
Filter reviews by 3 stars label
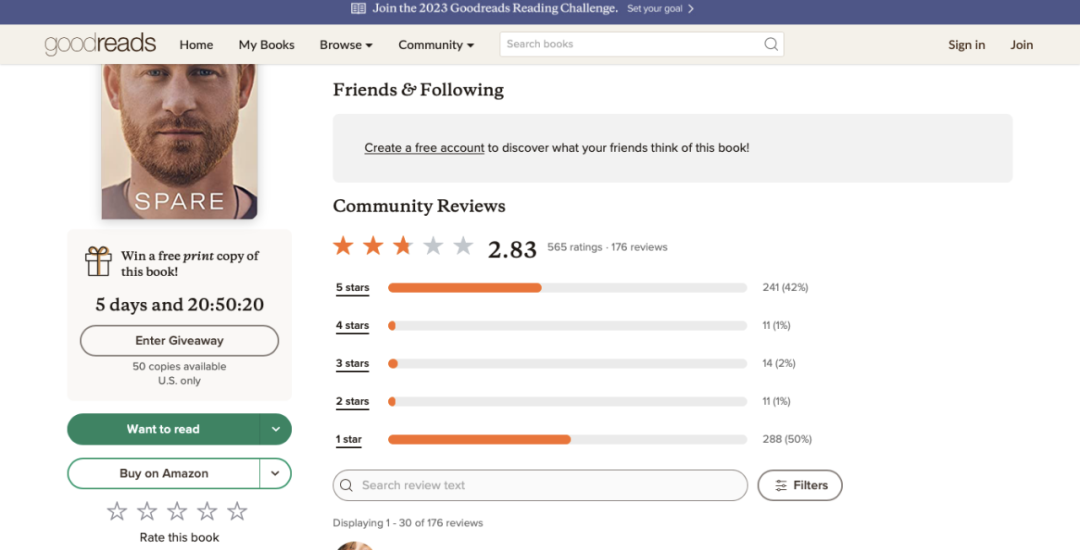tap(352, 363)
